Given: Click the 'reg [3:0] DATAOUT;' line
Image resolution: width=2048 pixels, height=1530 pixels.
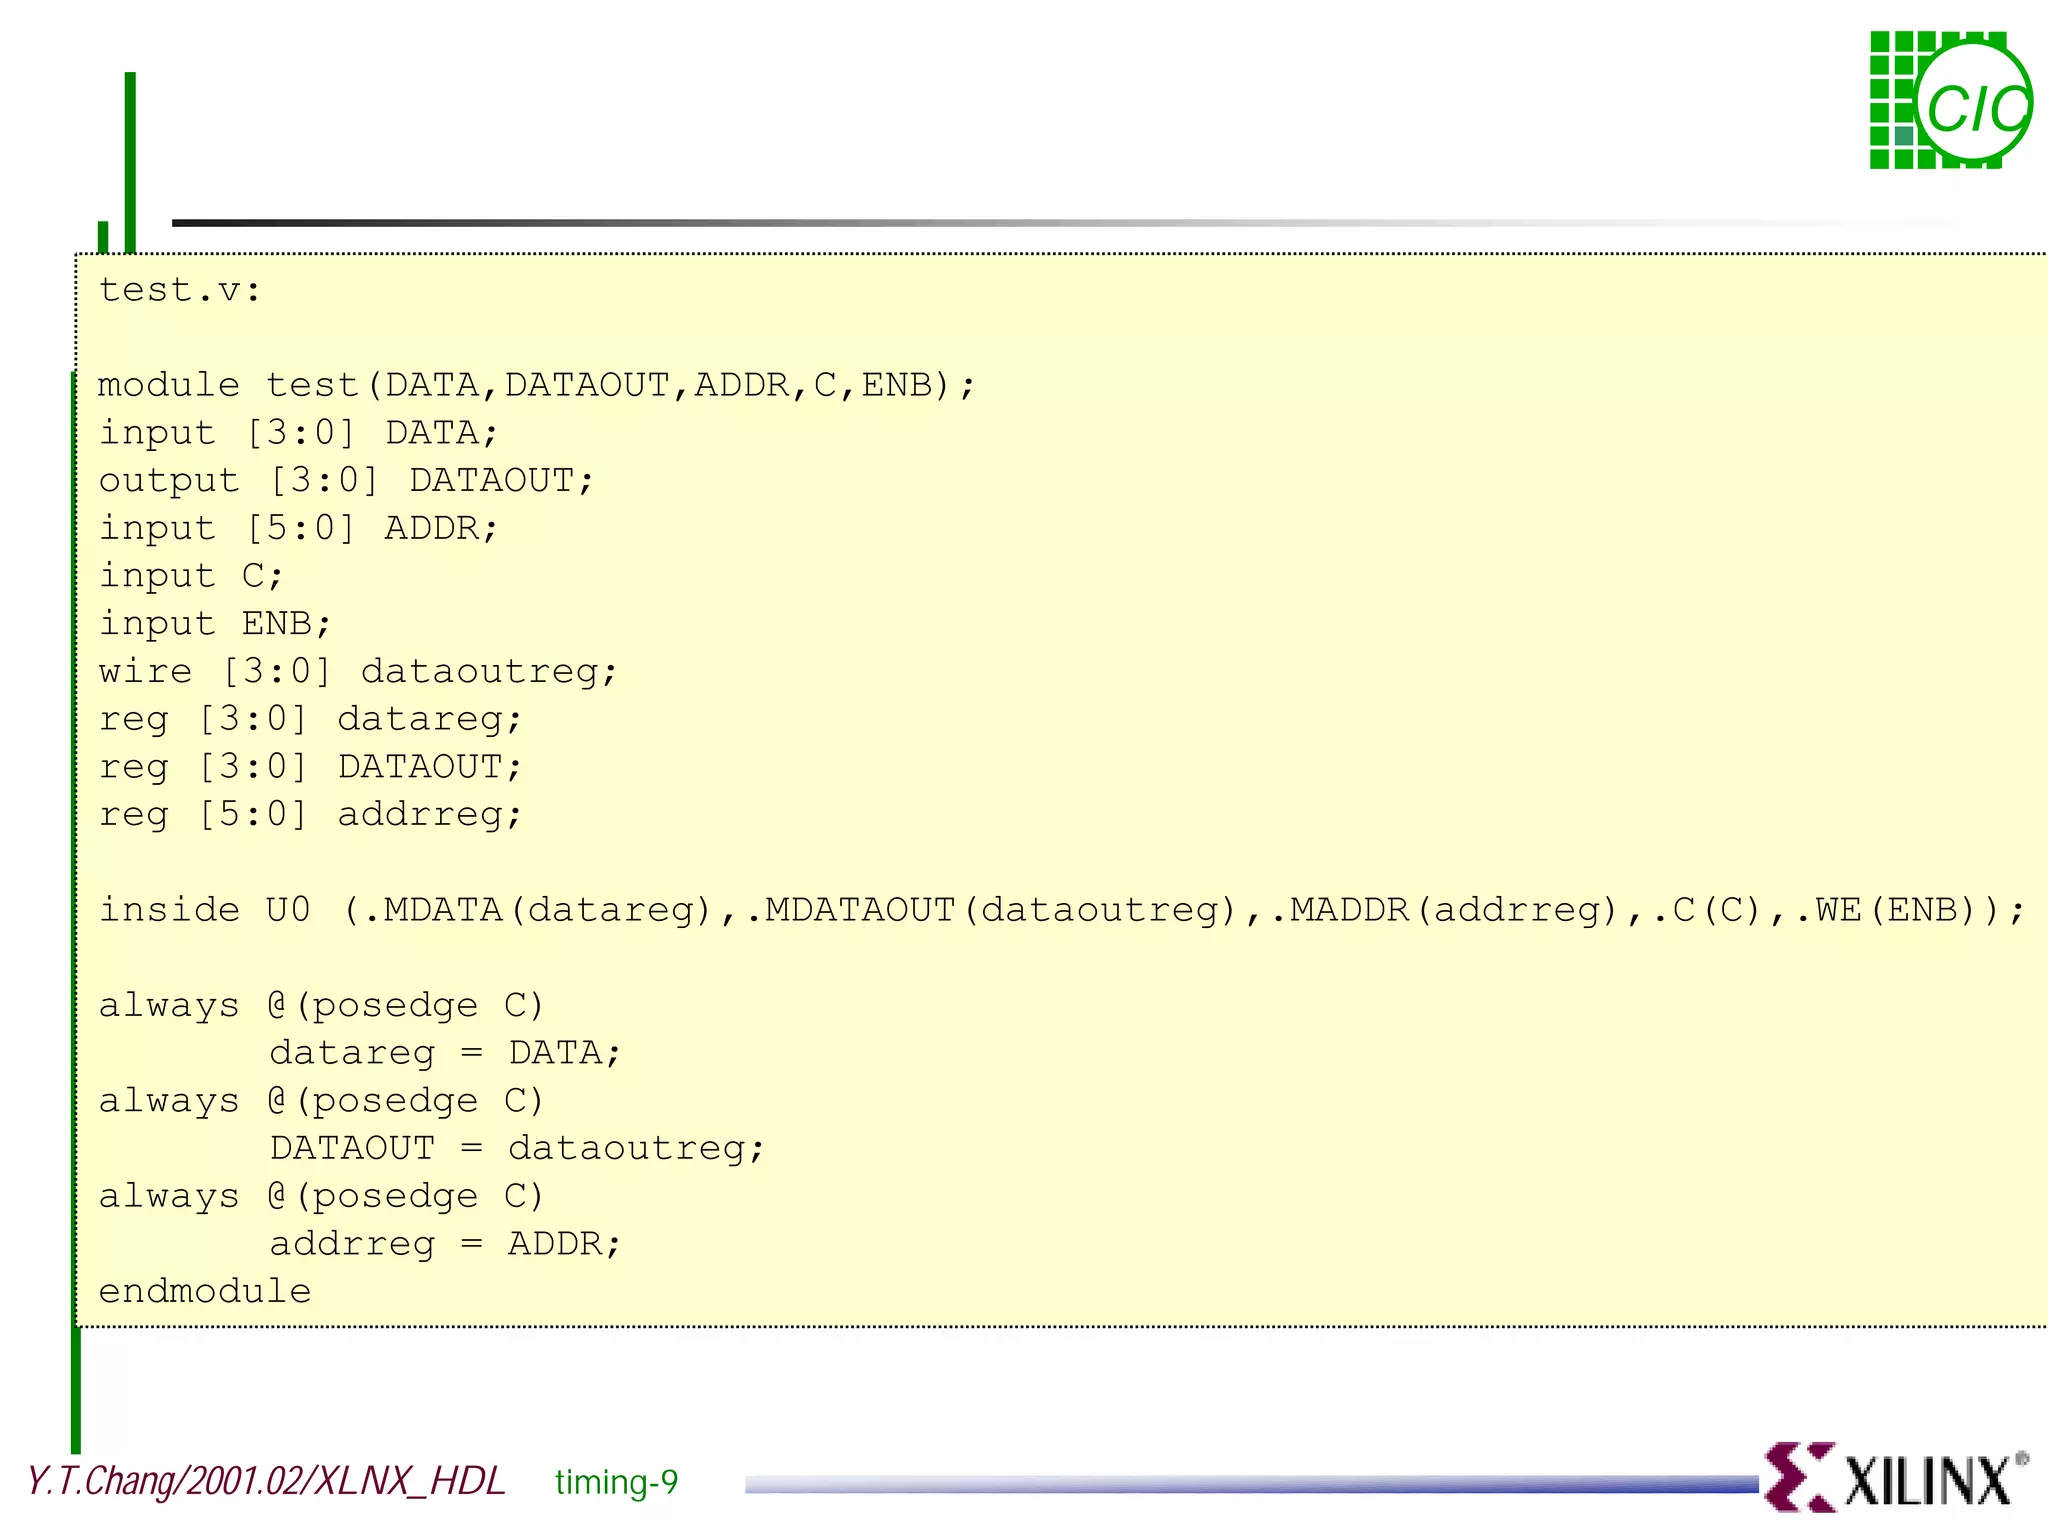Looking at the screenshot, I should (310, 767).
